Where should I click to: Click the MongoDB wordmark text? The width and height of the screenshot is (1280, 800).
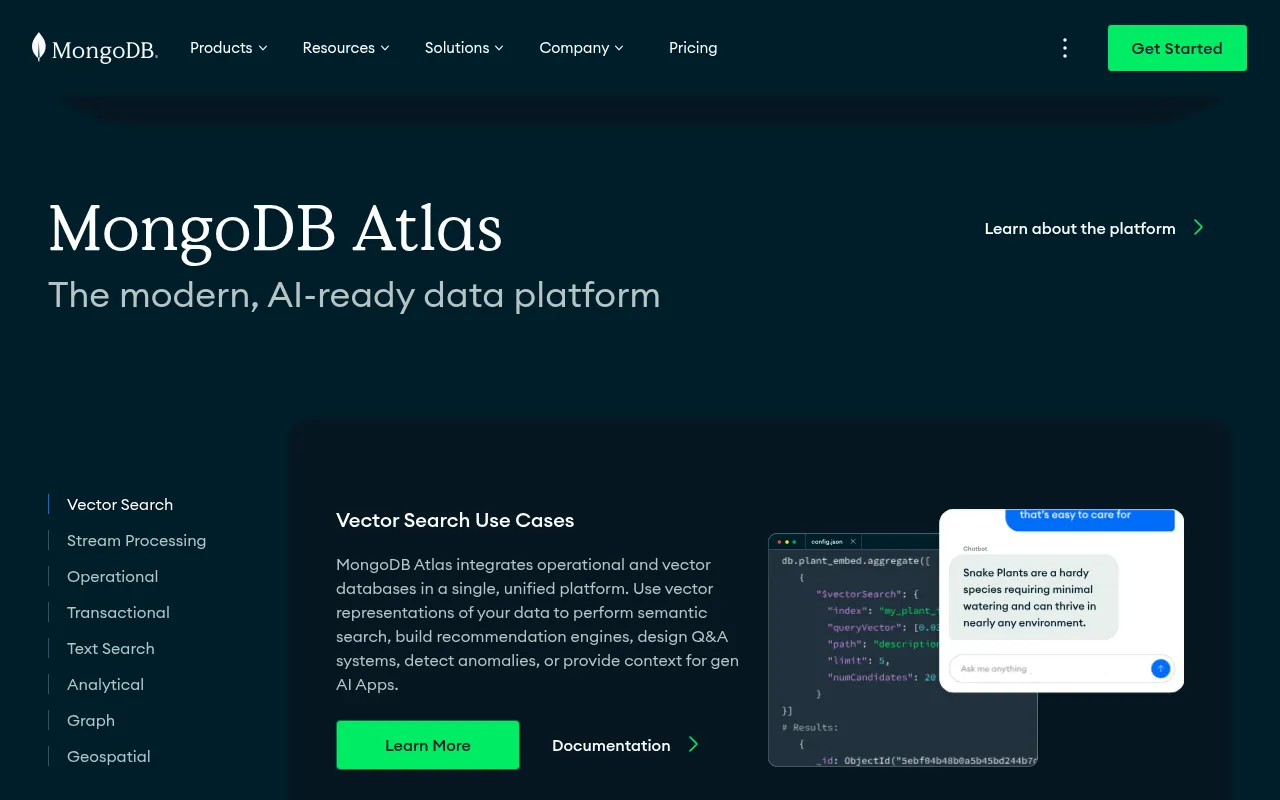[x=105, y=49]
